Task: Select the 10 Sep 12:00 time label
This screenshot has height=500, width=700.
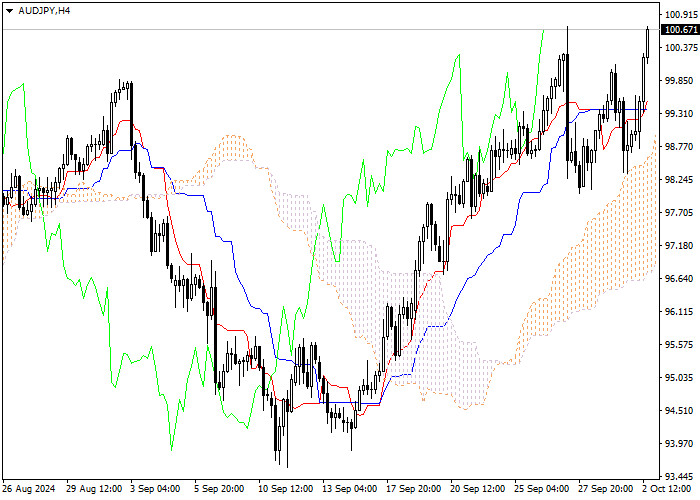Action: tap(286, 489)
